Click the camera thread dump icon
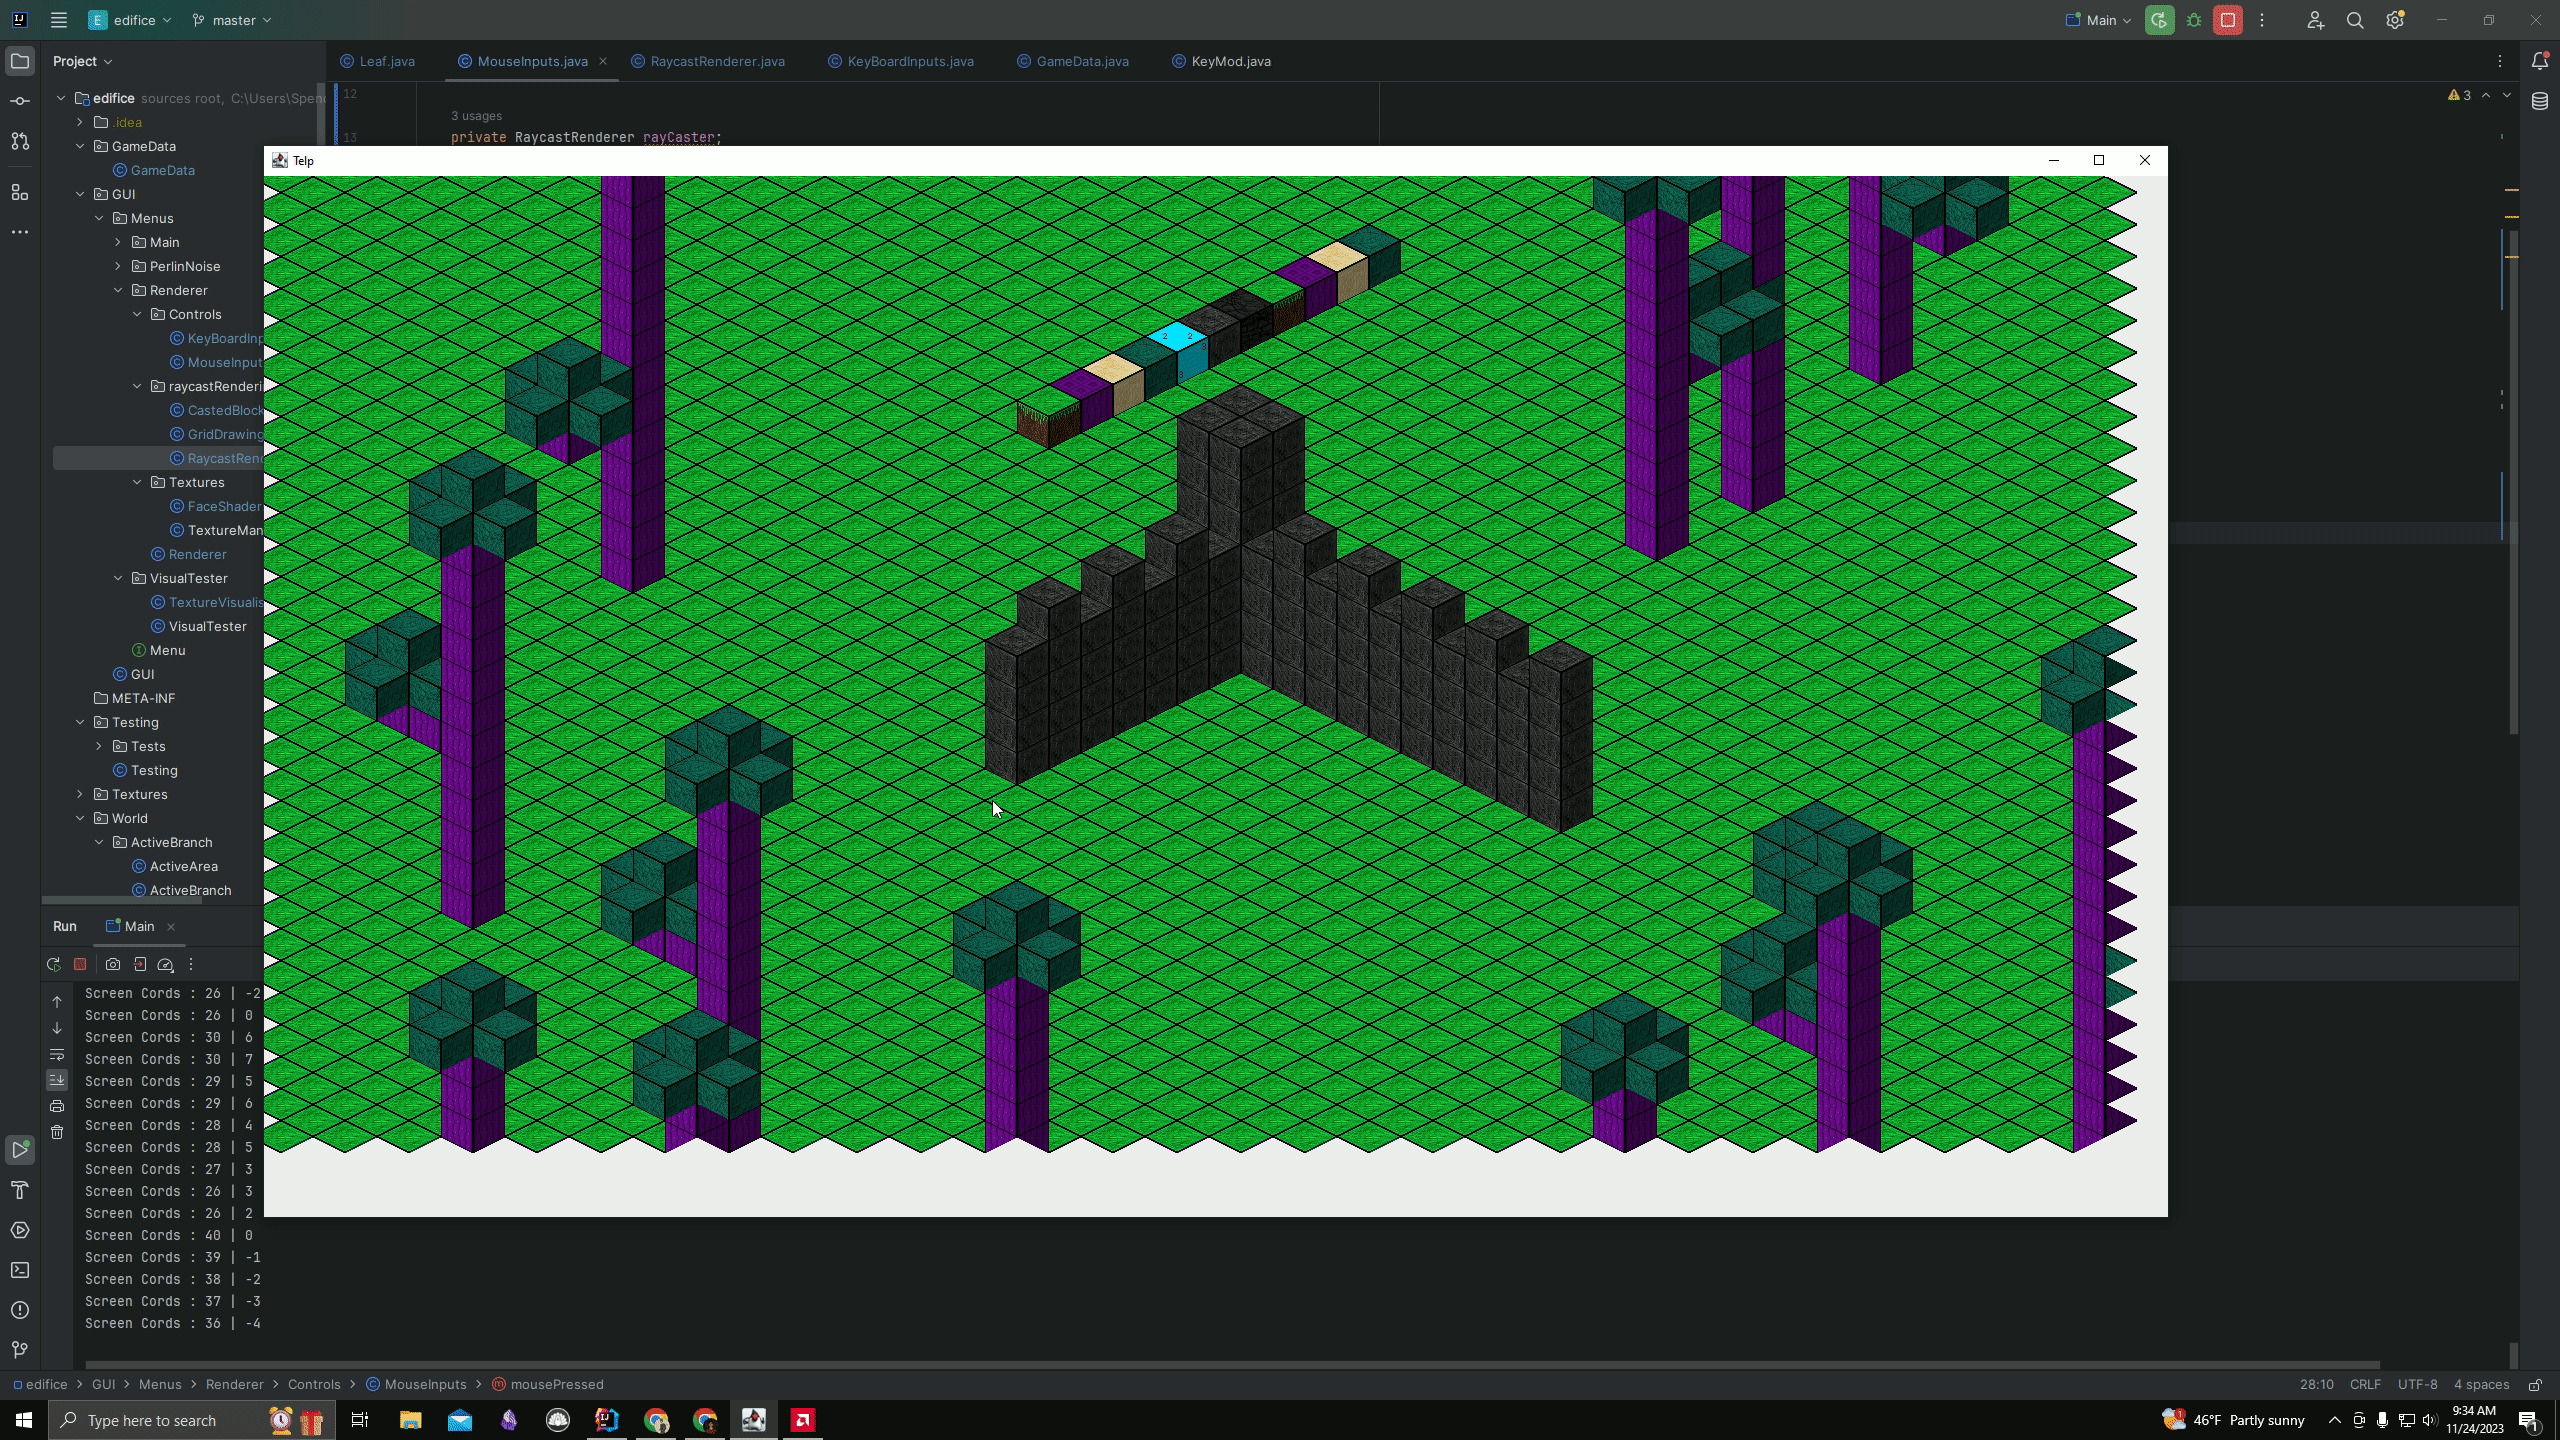This screenshot has height=1440, width=2560. click(113, 965)
